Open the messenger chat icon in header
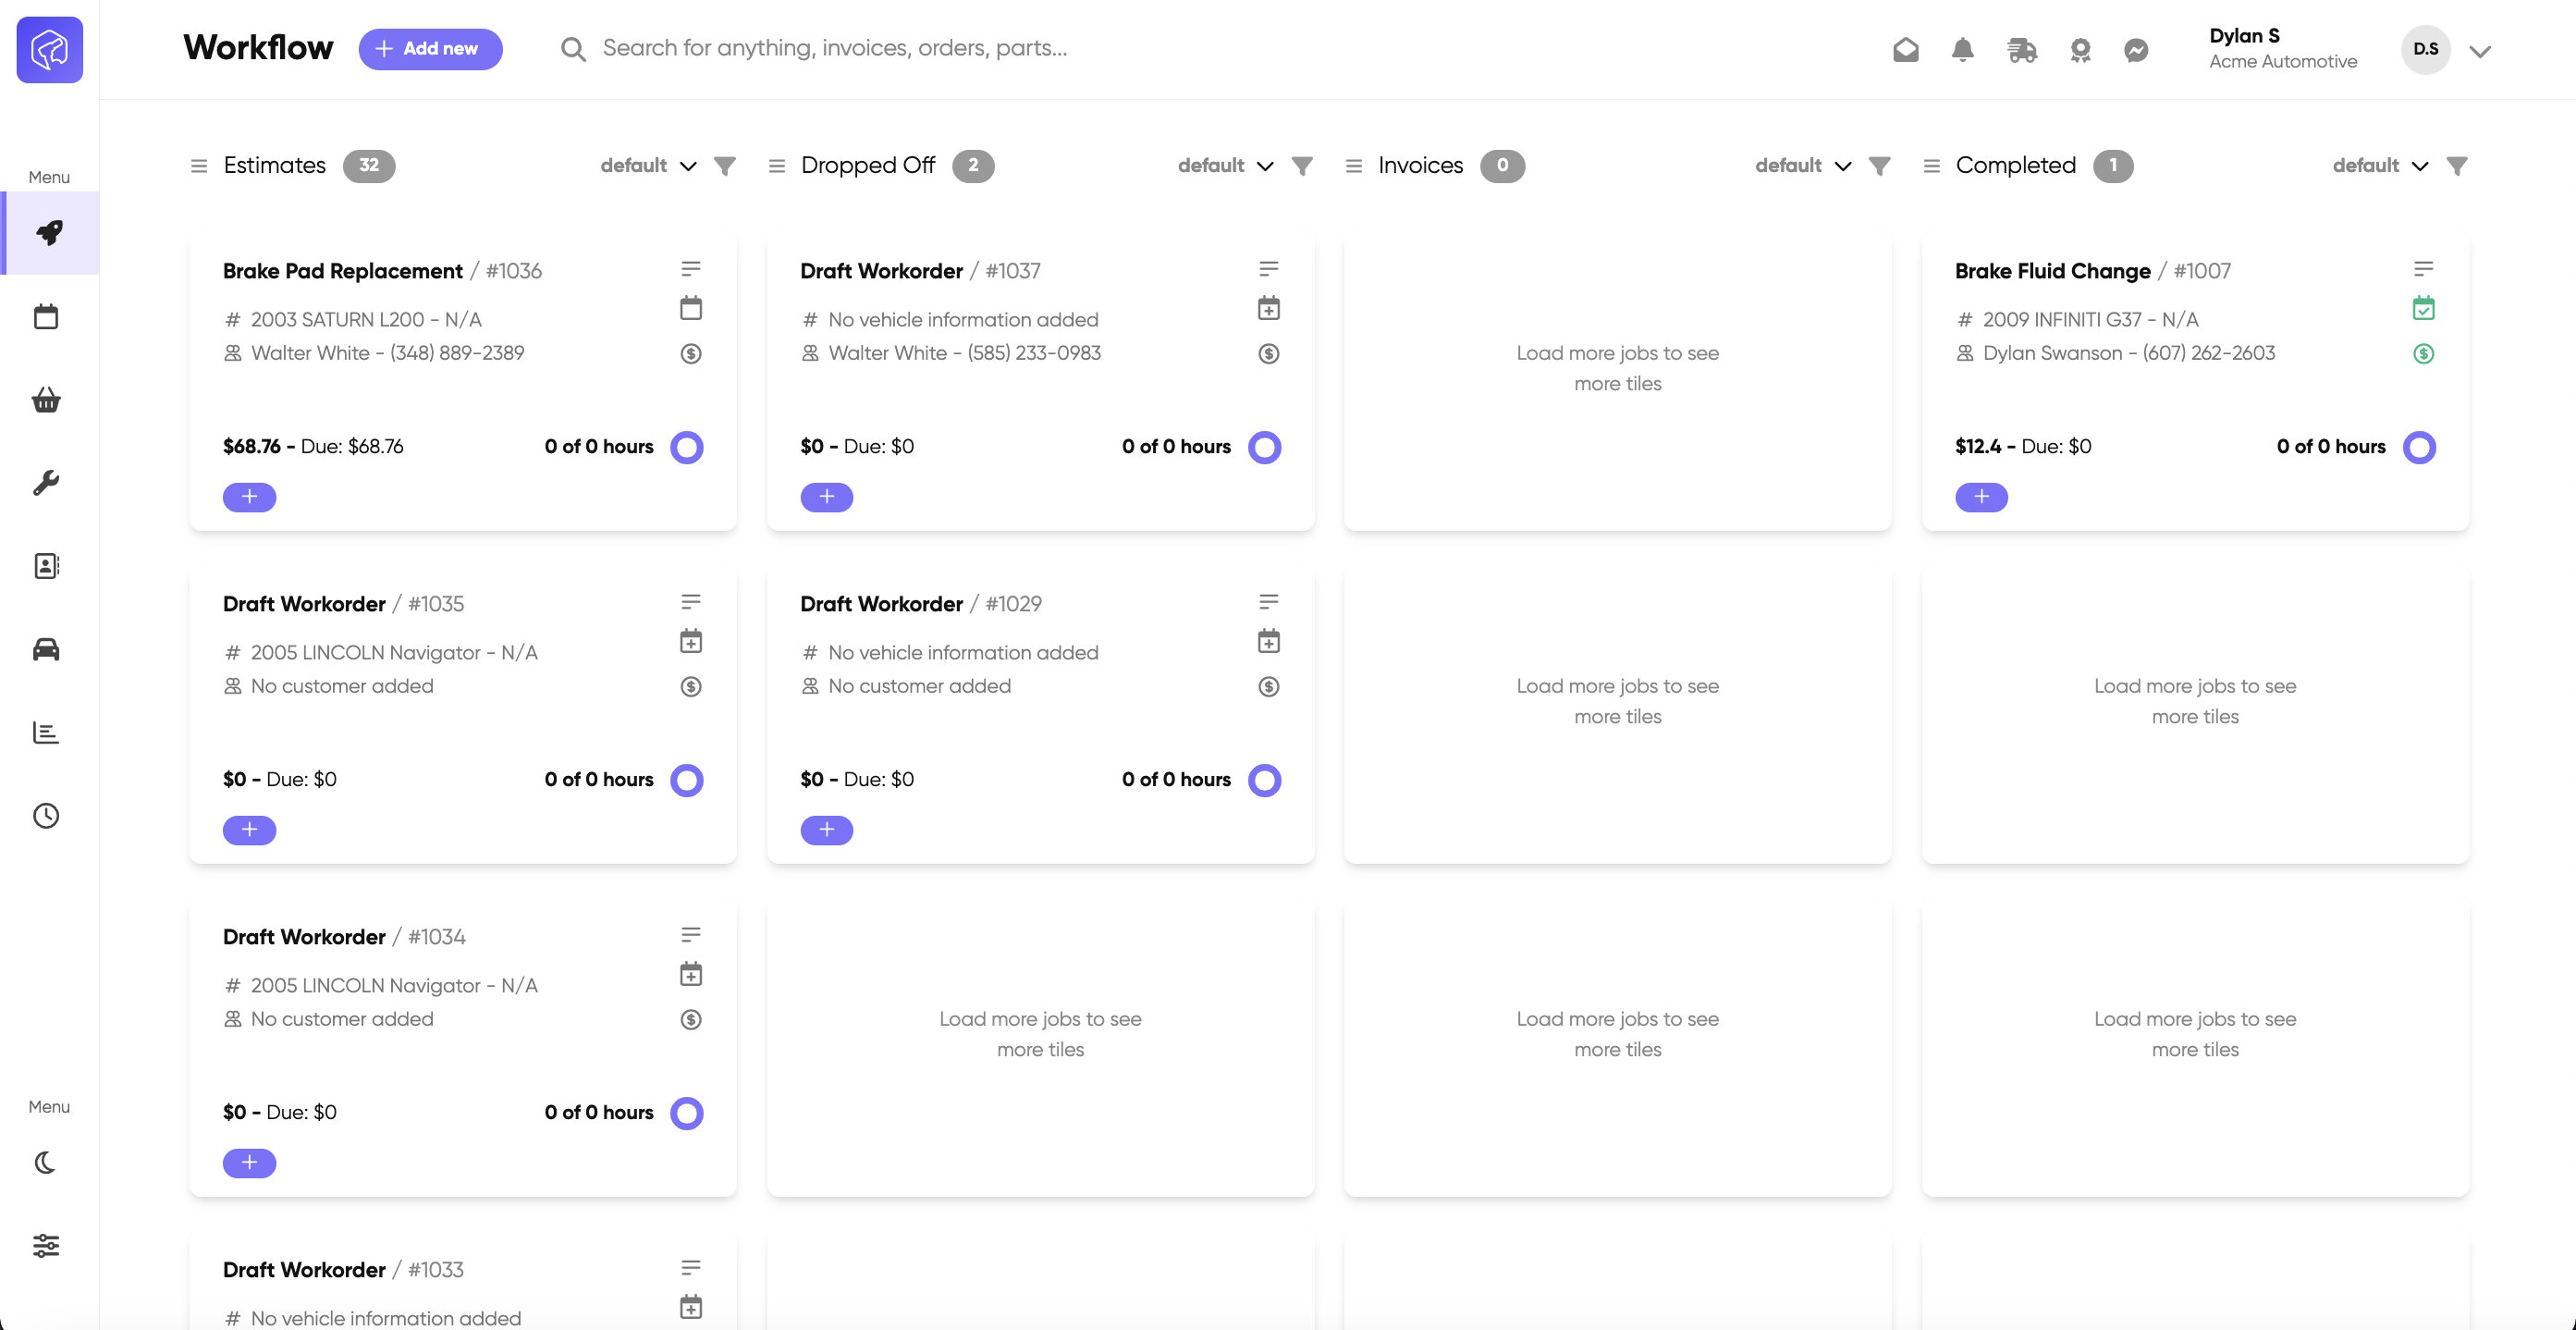The height and width of the screenshot is (1330, 2576). [x=2136, y=50]
